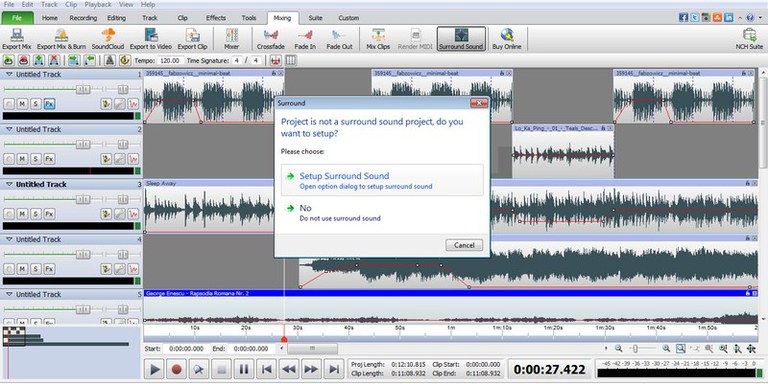The height and width of the screenshot is (384, 768).
Task: Choose No, do not use surround sound
Action: point(382,213)
